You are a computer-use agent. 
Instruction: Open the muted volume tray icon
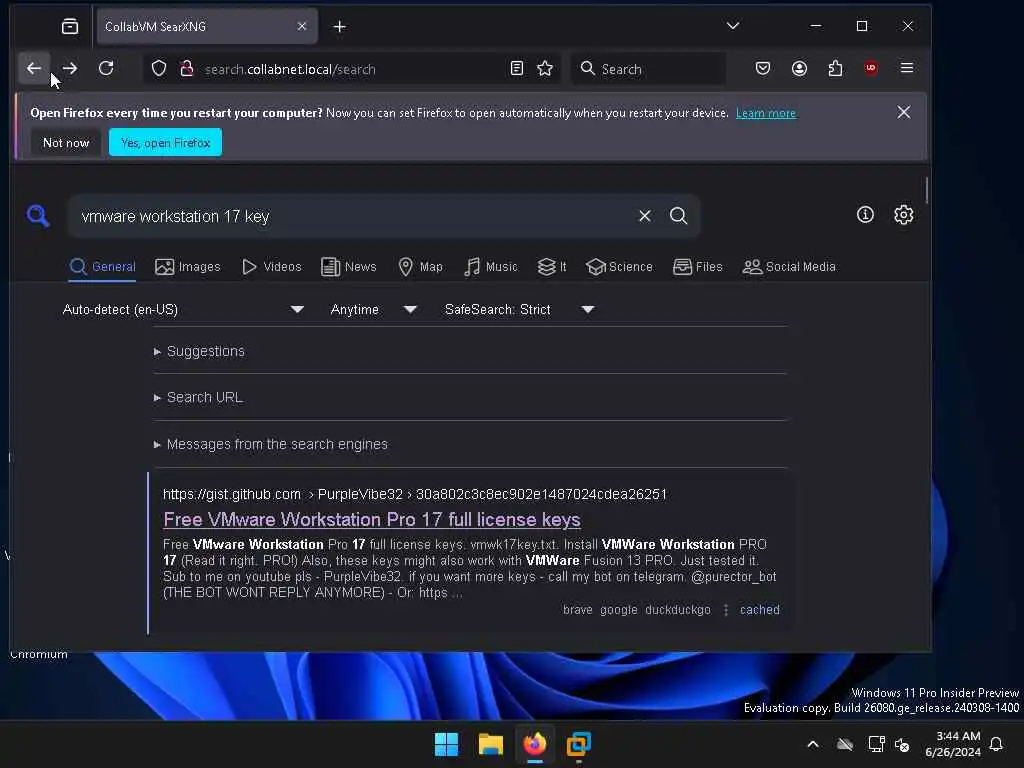(903, 744)
